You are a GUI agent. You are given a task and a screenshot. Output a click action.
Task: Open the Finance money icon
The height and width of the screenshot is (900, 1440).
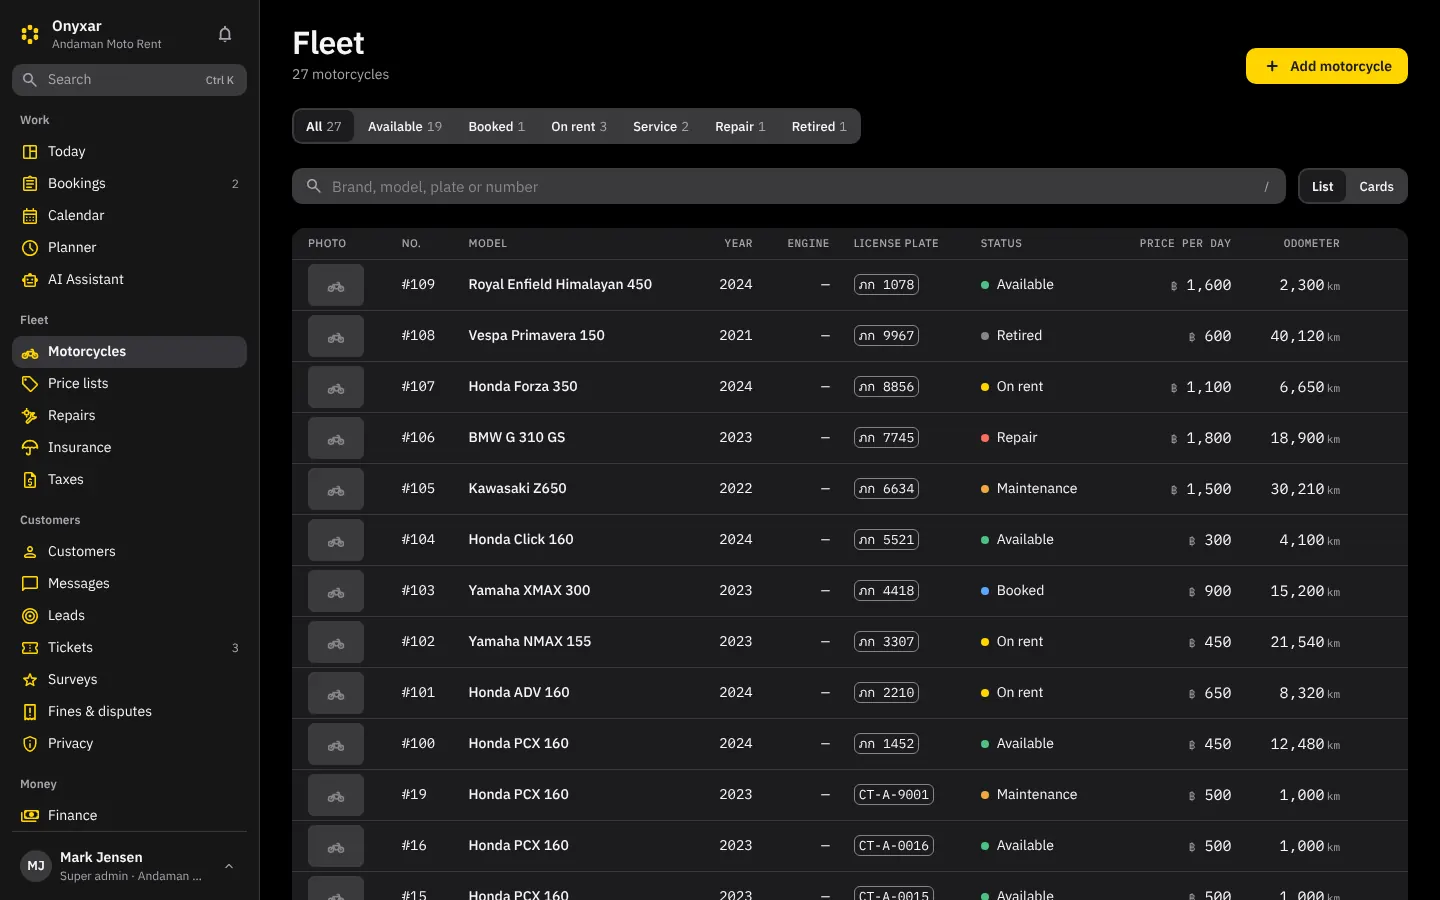point(30,816)
